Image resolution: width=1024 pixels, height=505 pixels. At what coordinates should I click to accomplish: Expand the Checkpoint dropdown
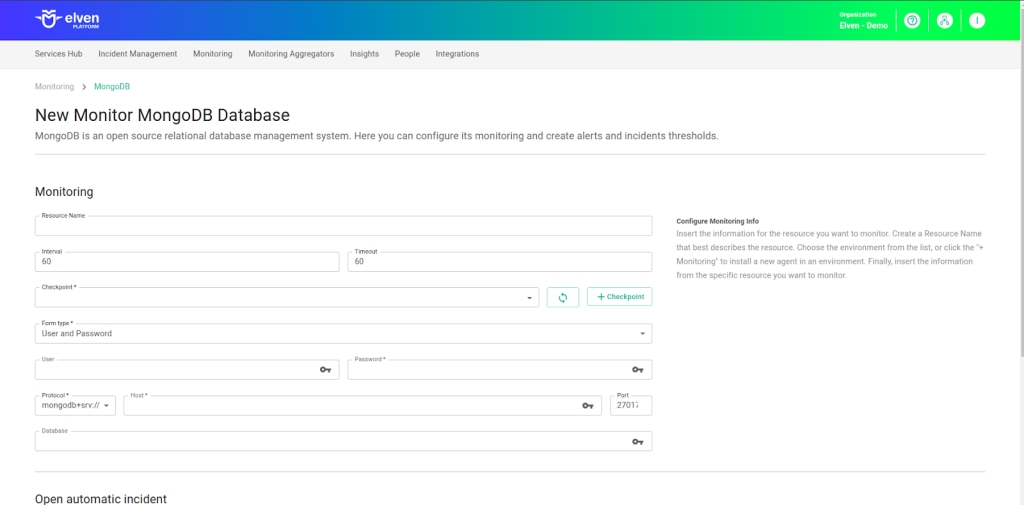pos(529,298)
